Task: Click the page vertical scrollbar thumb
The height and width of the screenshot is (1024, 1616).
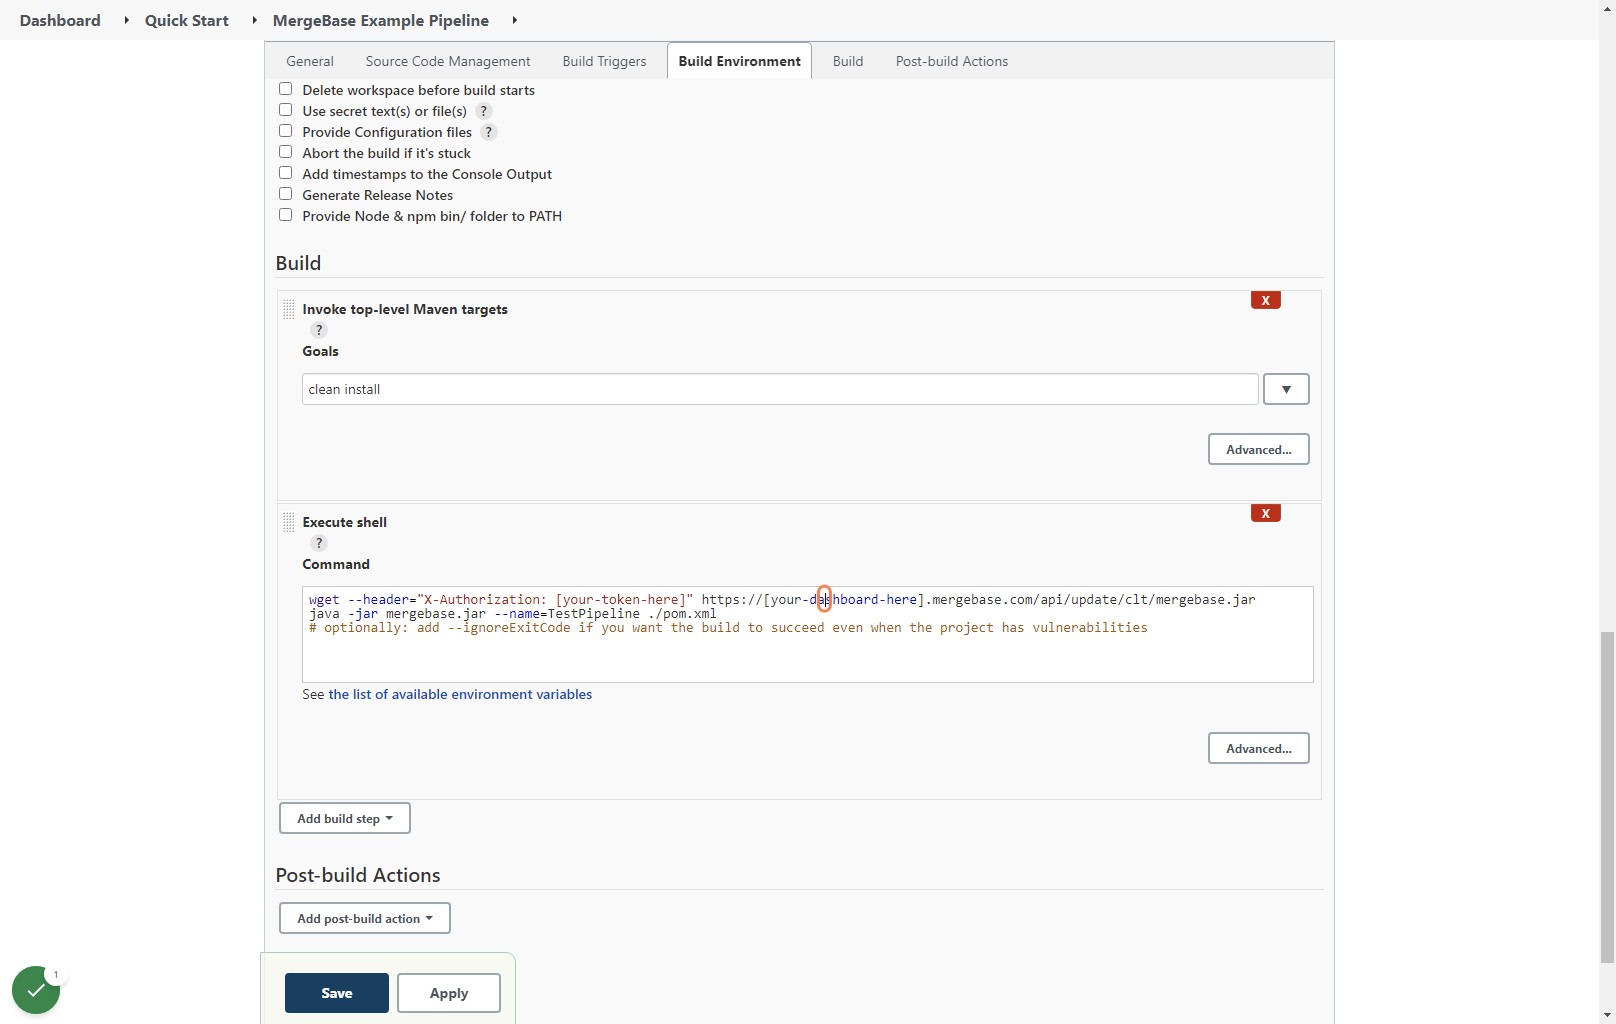Action: [1607, 797]
